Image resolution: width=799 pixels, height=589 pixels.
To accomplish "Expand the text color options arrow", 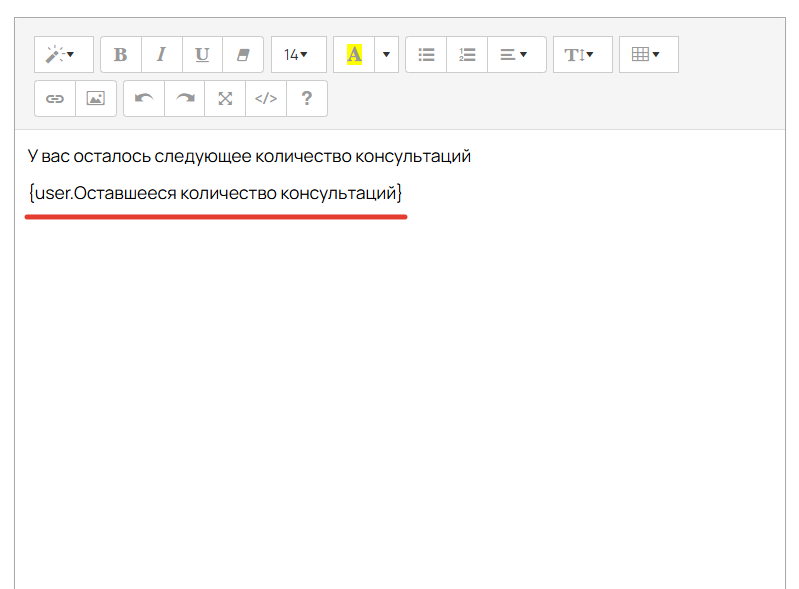I will [x=386, y=55].
